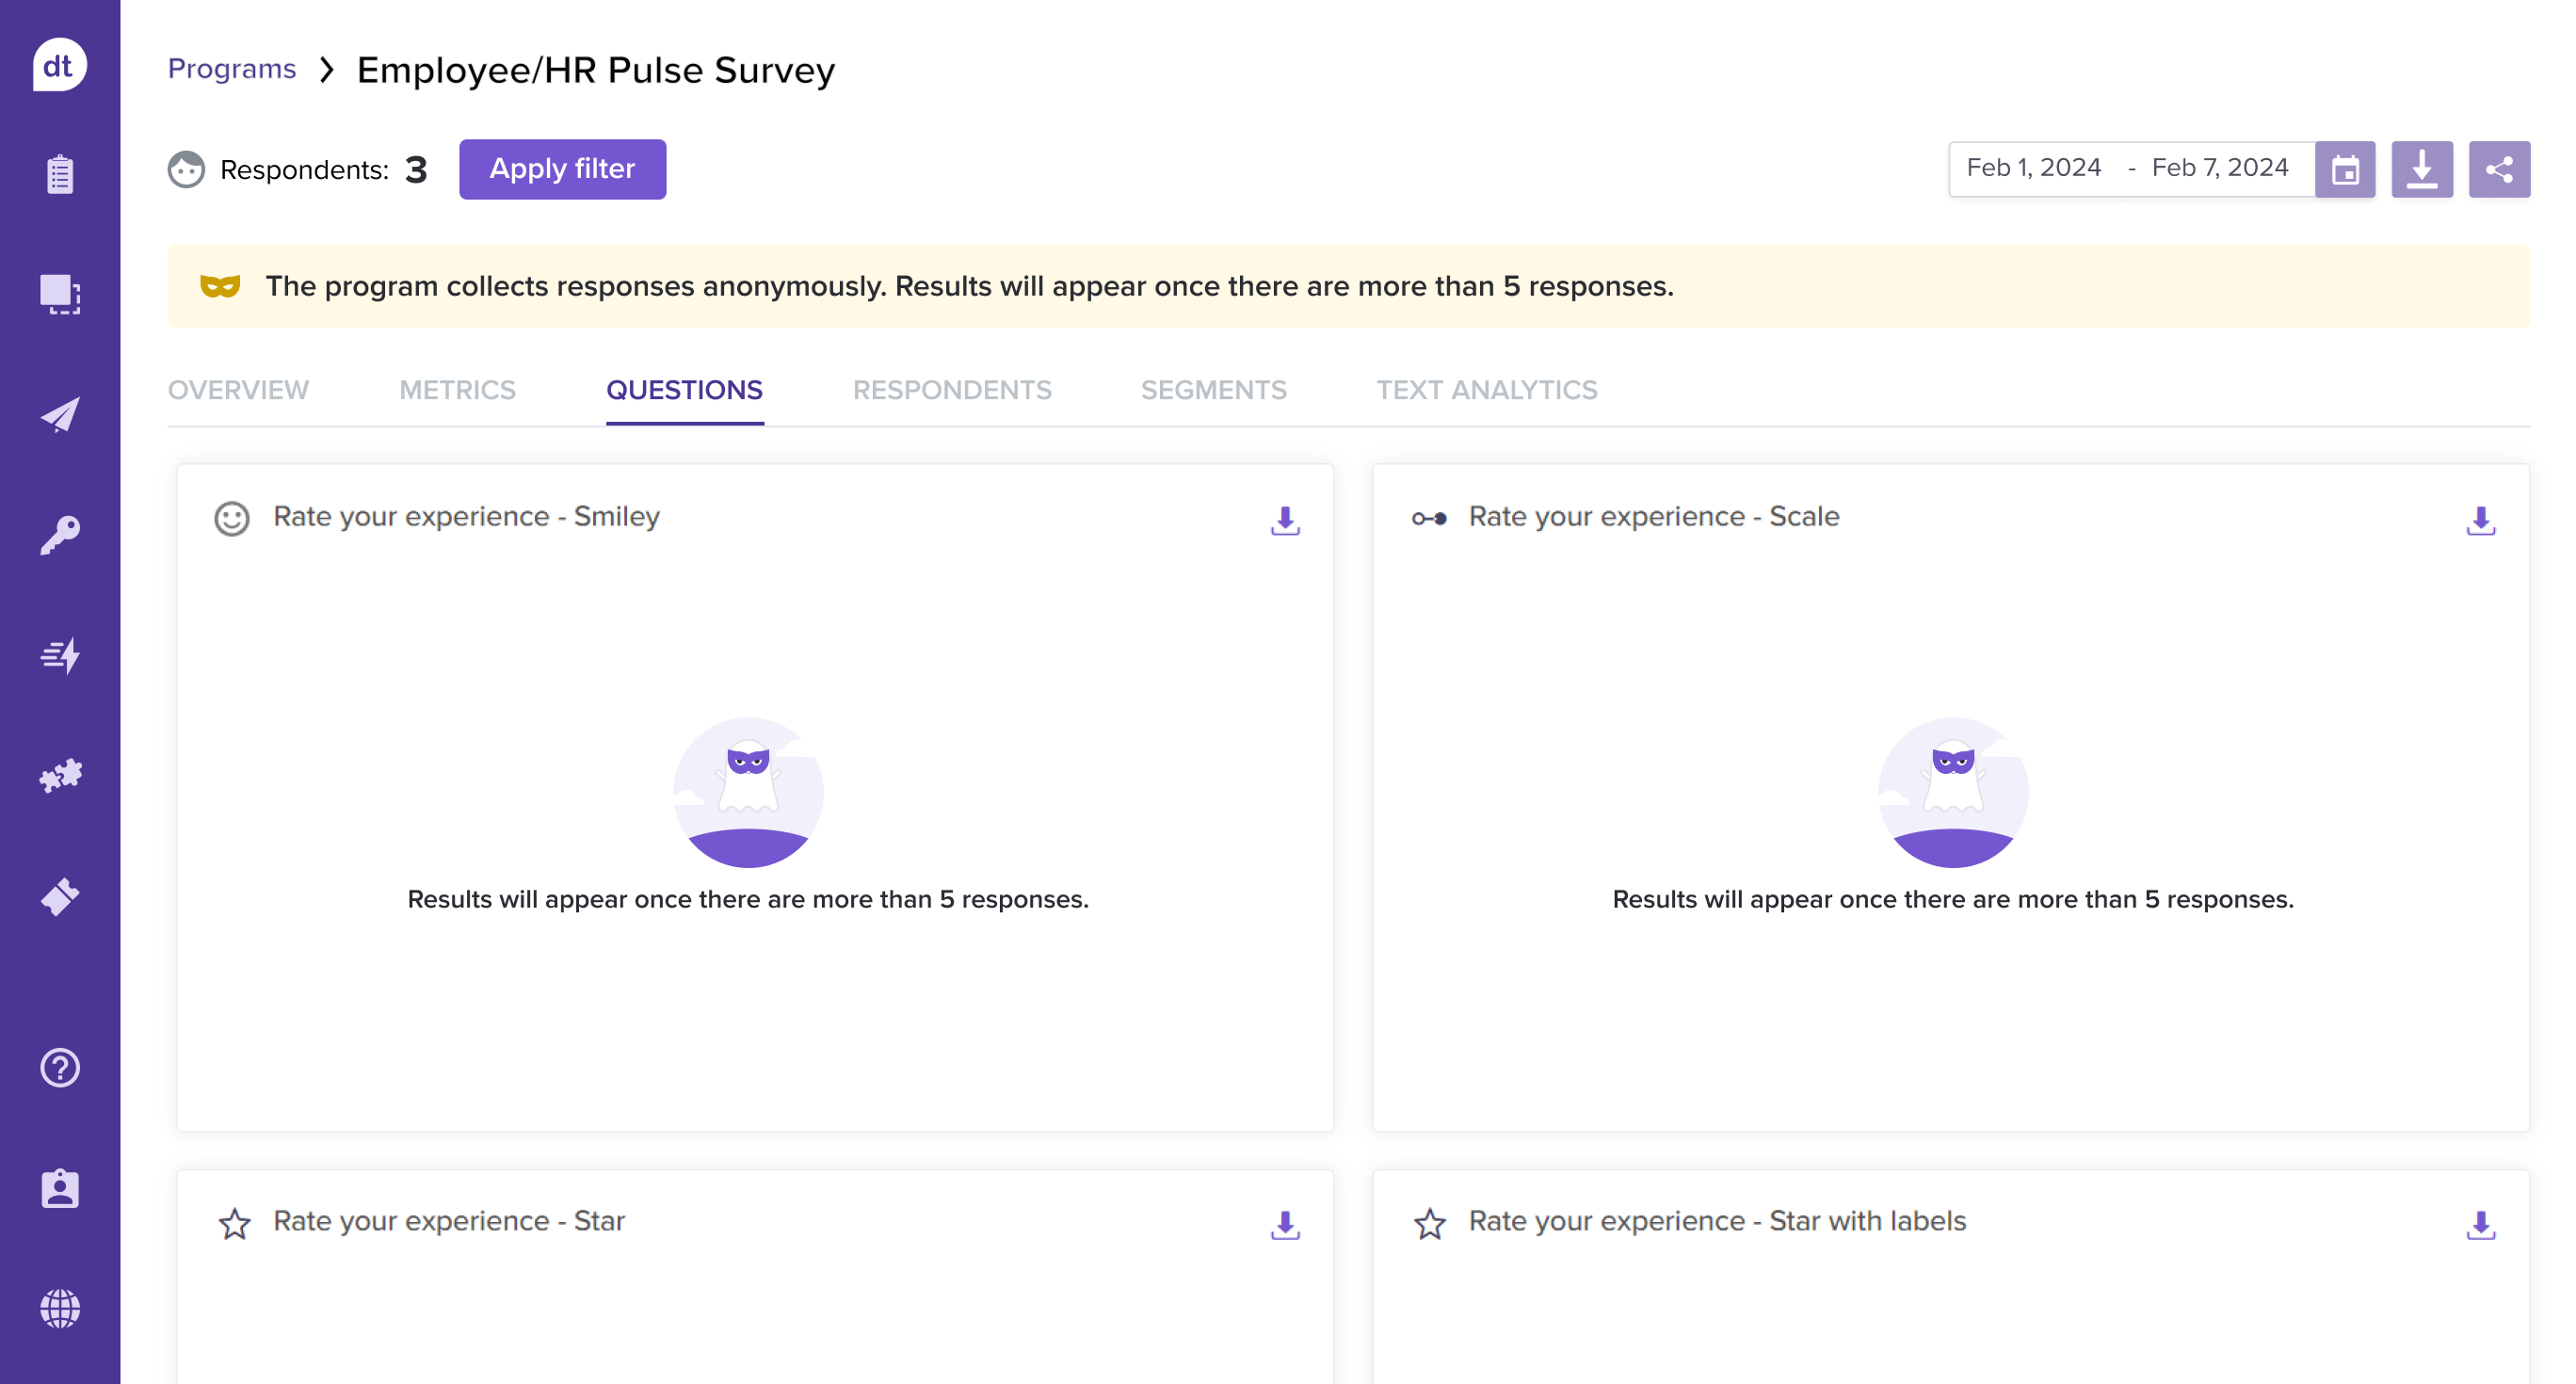Download the full report via top download icon
2576x1384 pixels.
2421,169
